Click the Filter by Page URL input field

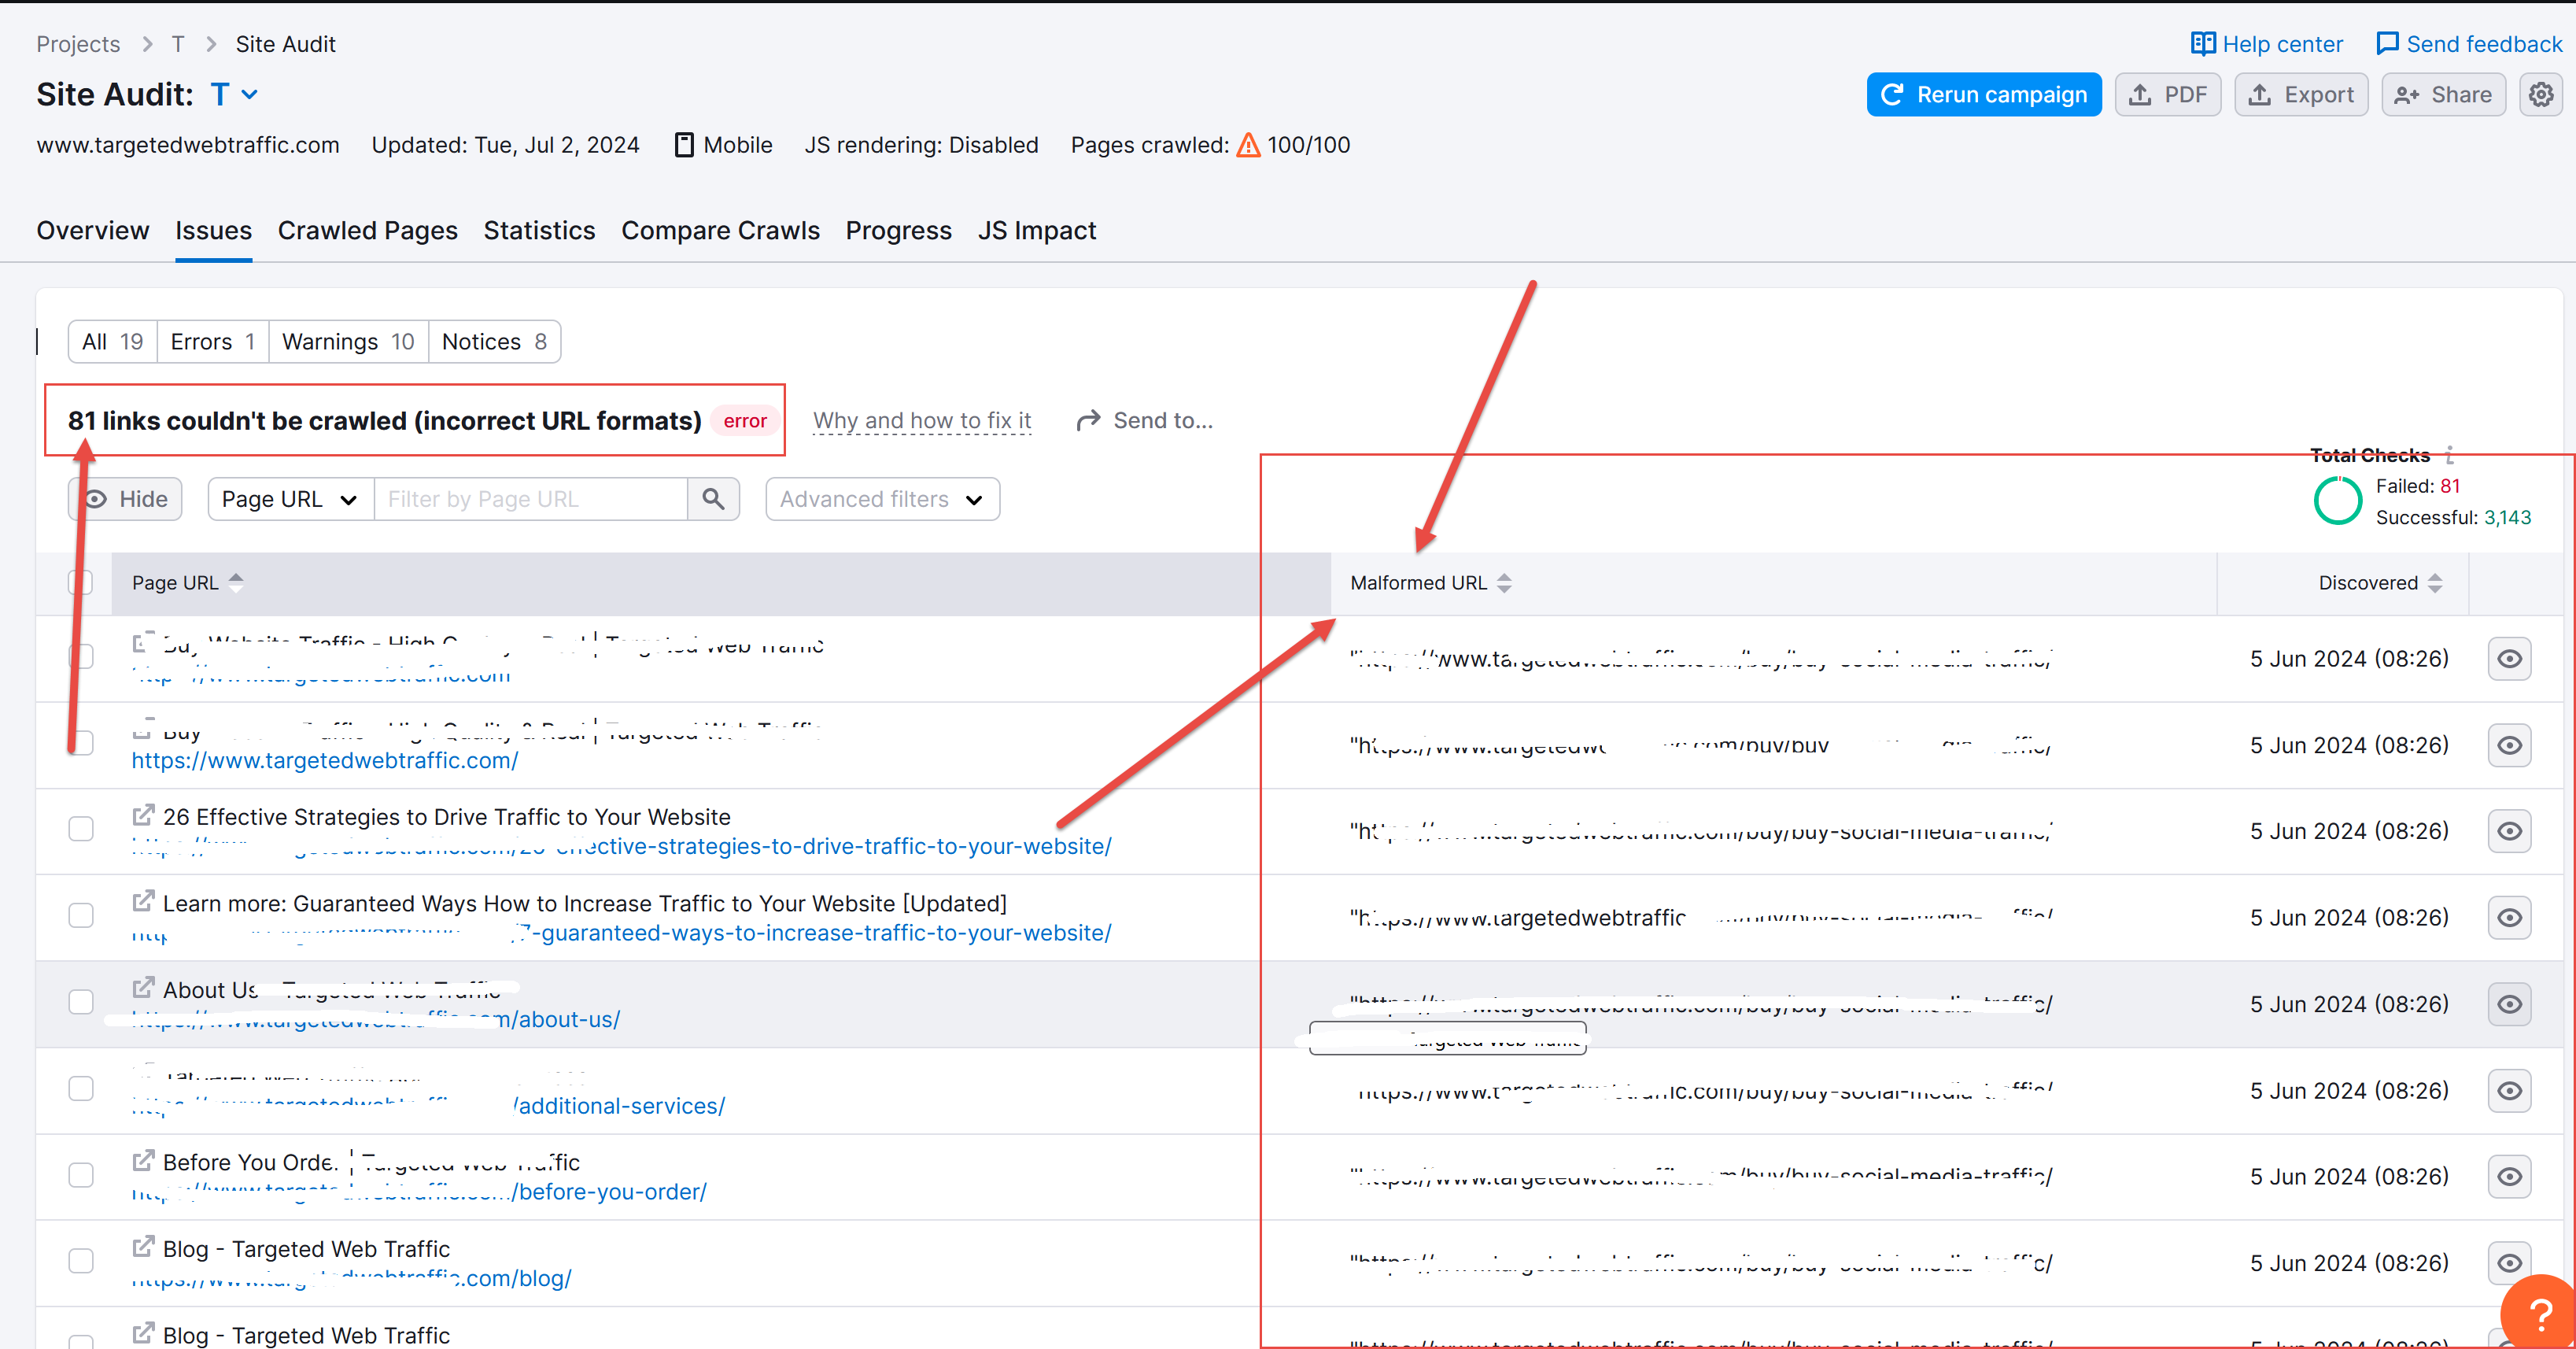[530, 499]
